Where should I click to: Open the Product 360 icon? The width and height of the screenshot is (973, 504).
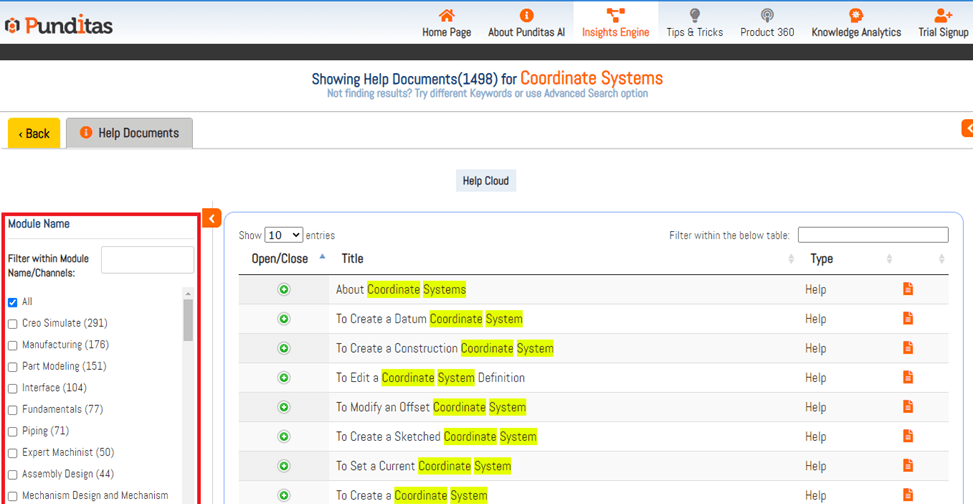tap(767, 16)
